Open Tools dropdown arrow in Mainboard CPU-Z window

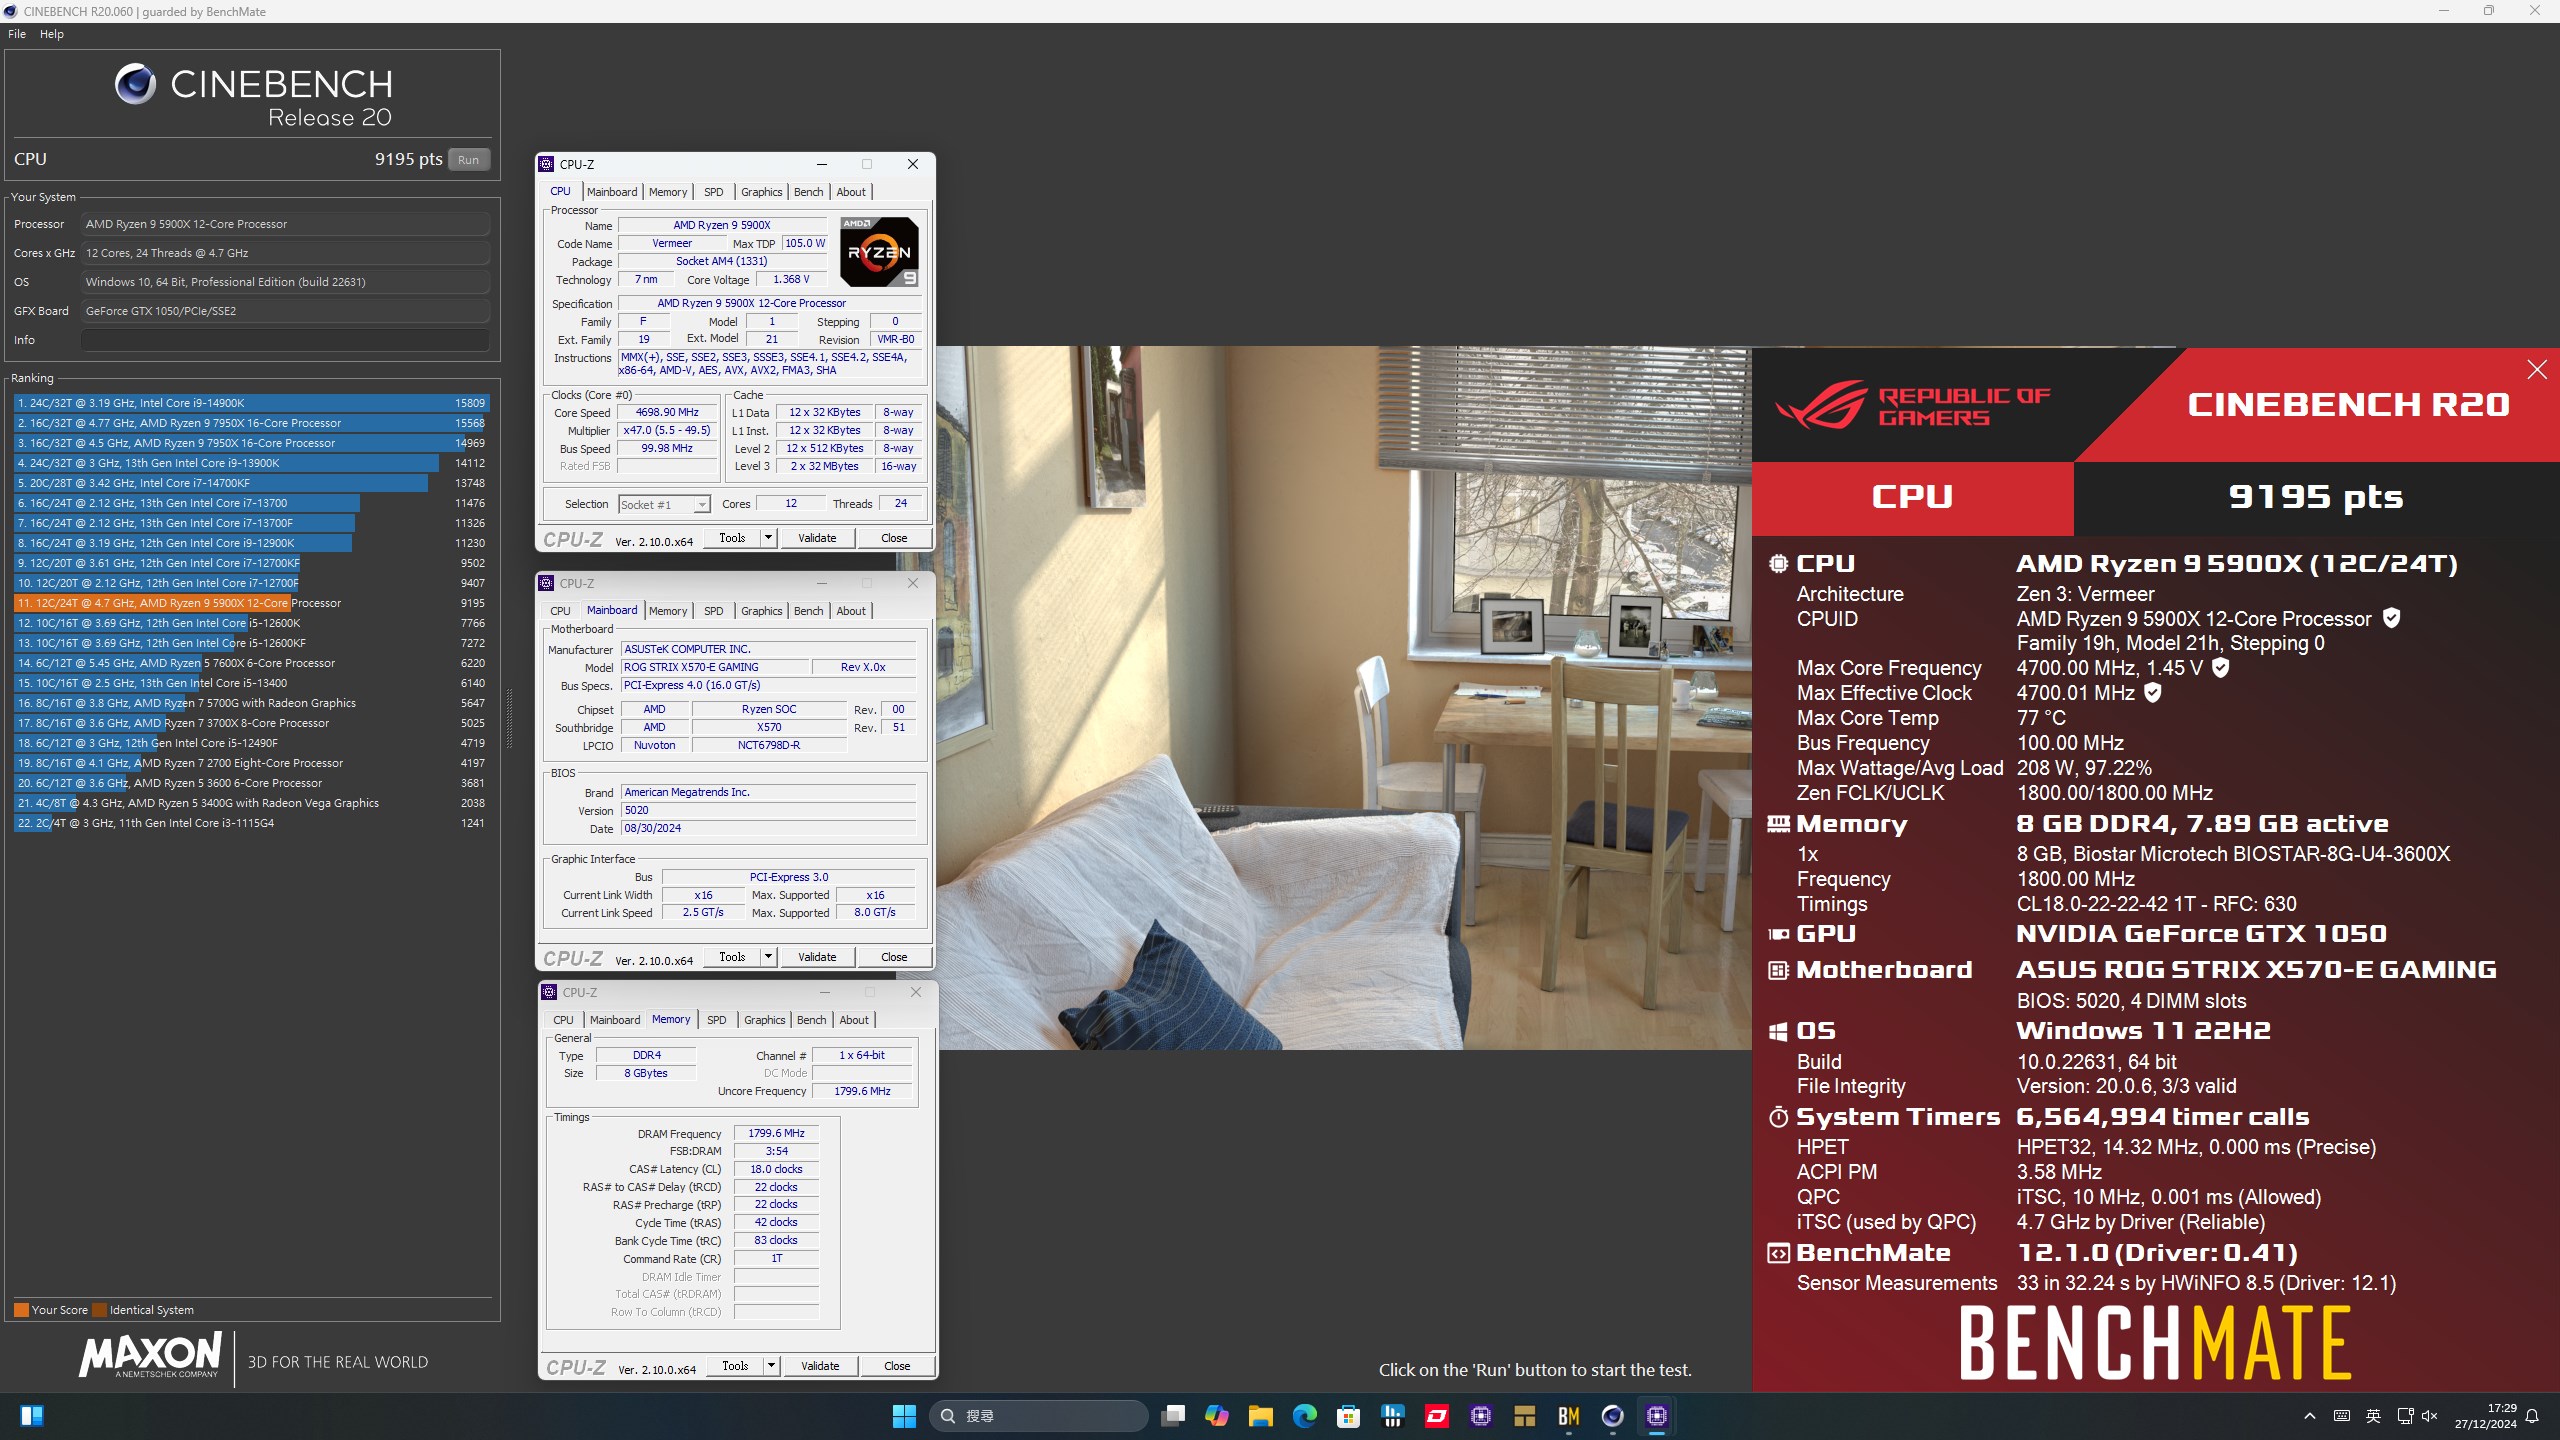coord(768,957)
